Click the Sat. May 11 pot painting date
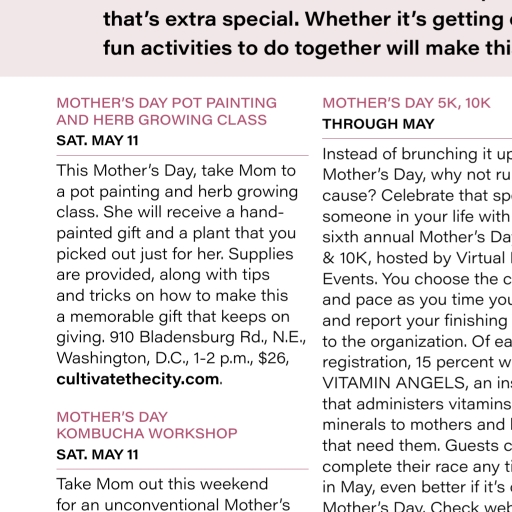The image size is (512, 512). [97, 140]
